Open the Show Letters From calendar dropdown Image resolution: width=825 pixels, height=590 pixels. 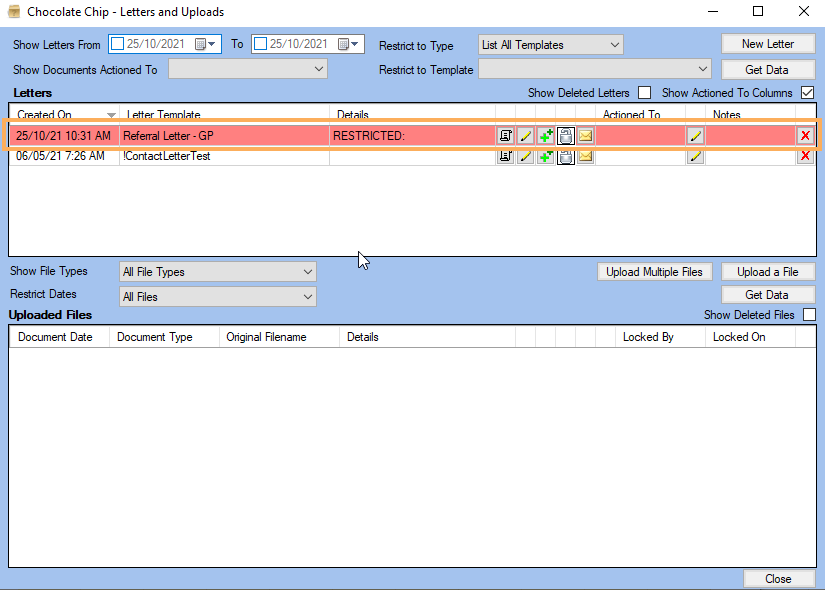coord(206,44)
